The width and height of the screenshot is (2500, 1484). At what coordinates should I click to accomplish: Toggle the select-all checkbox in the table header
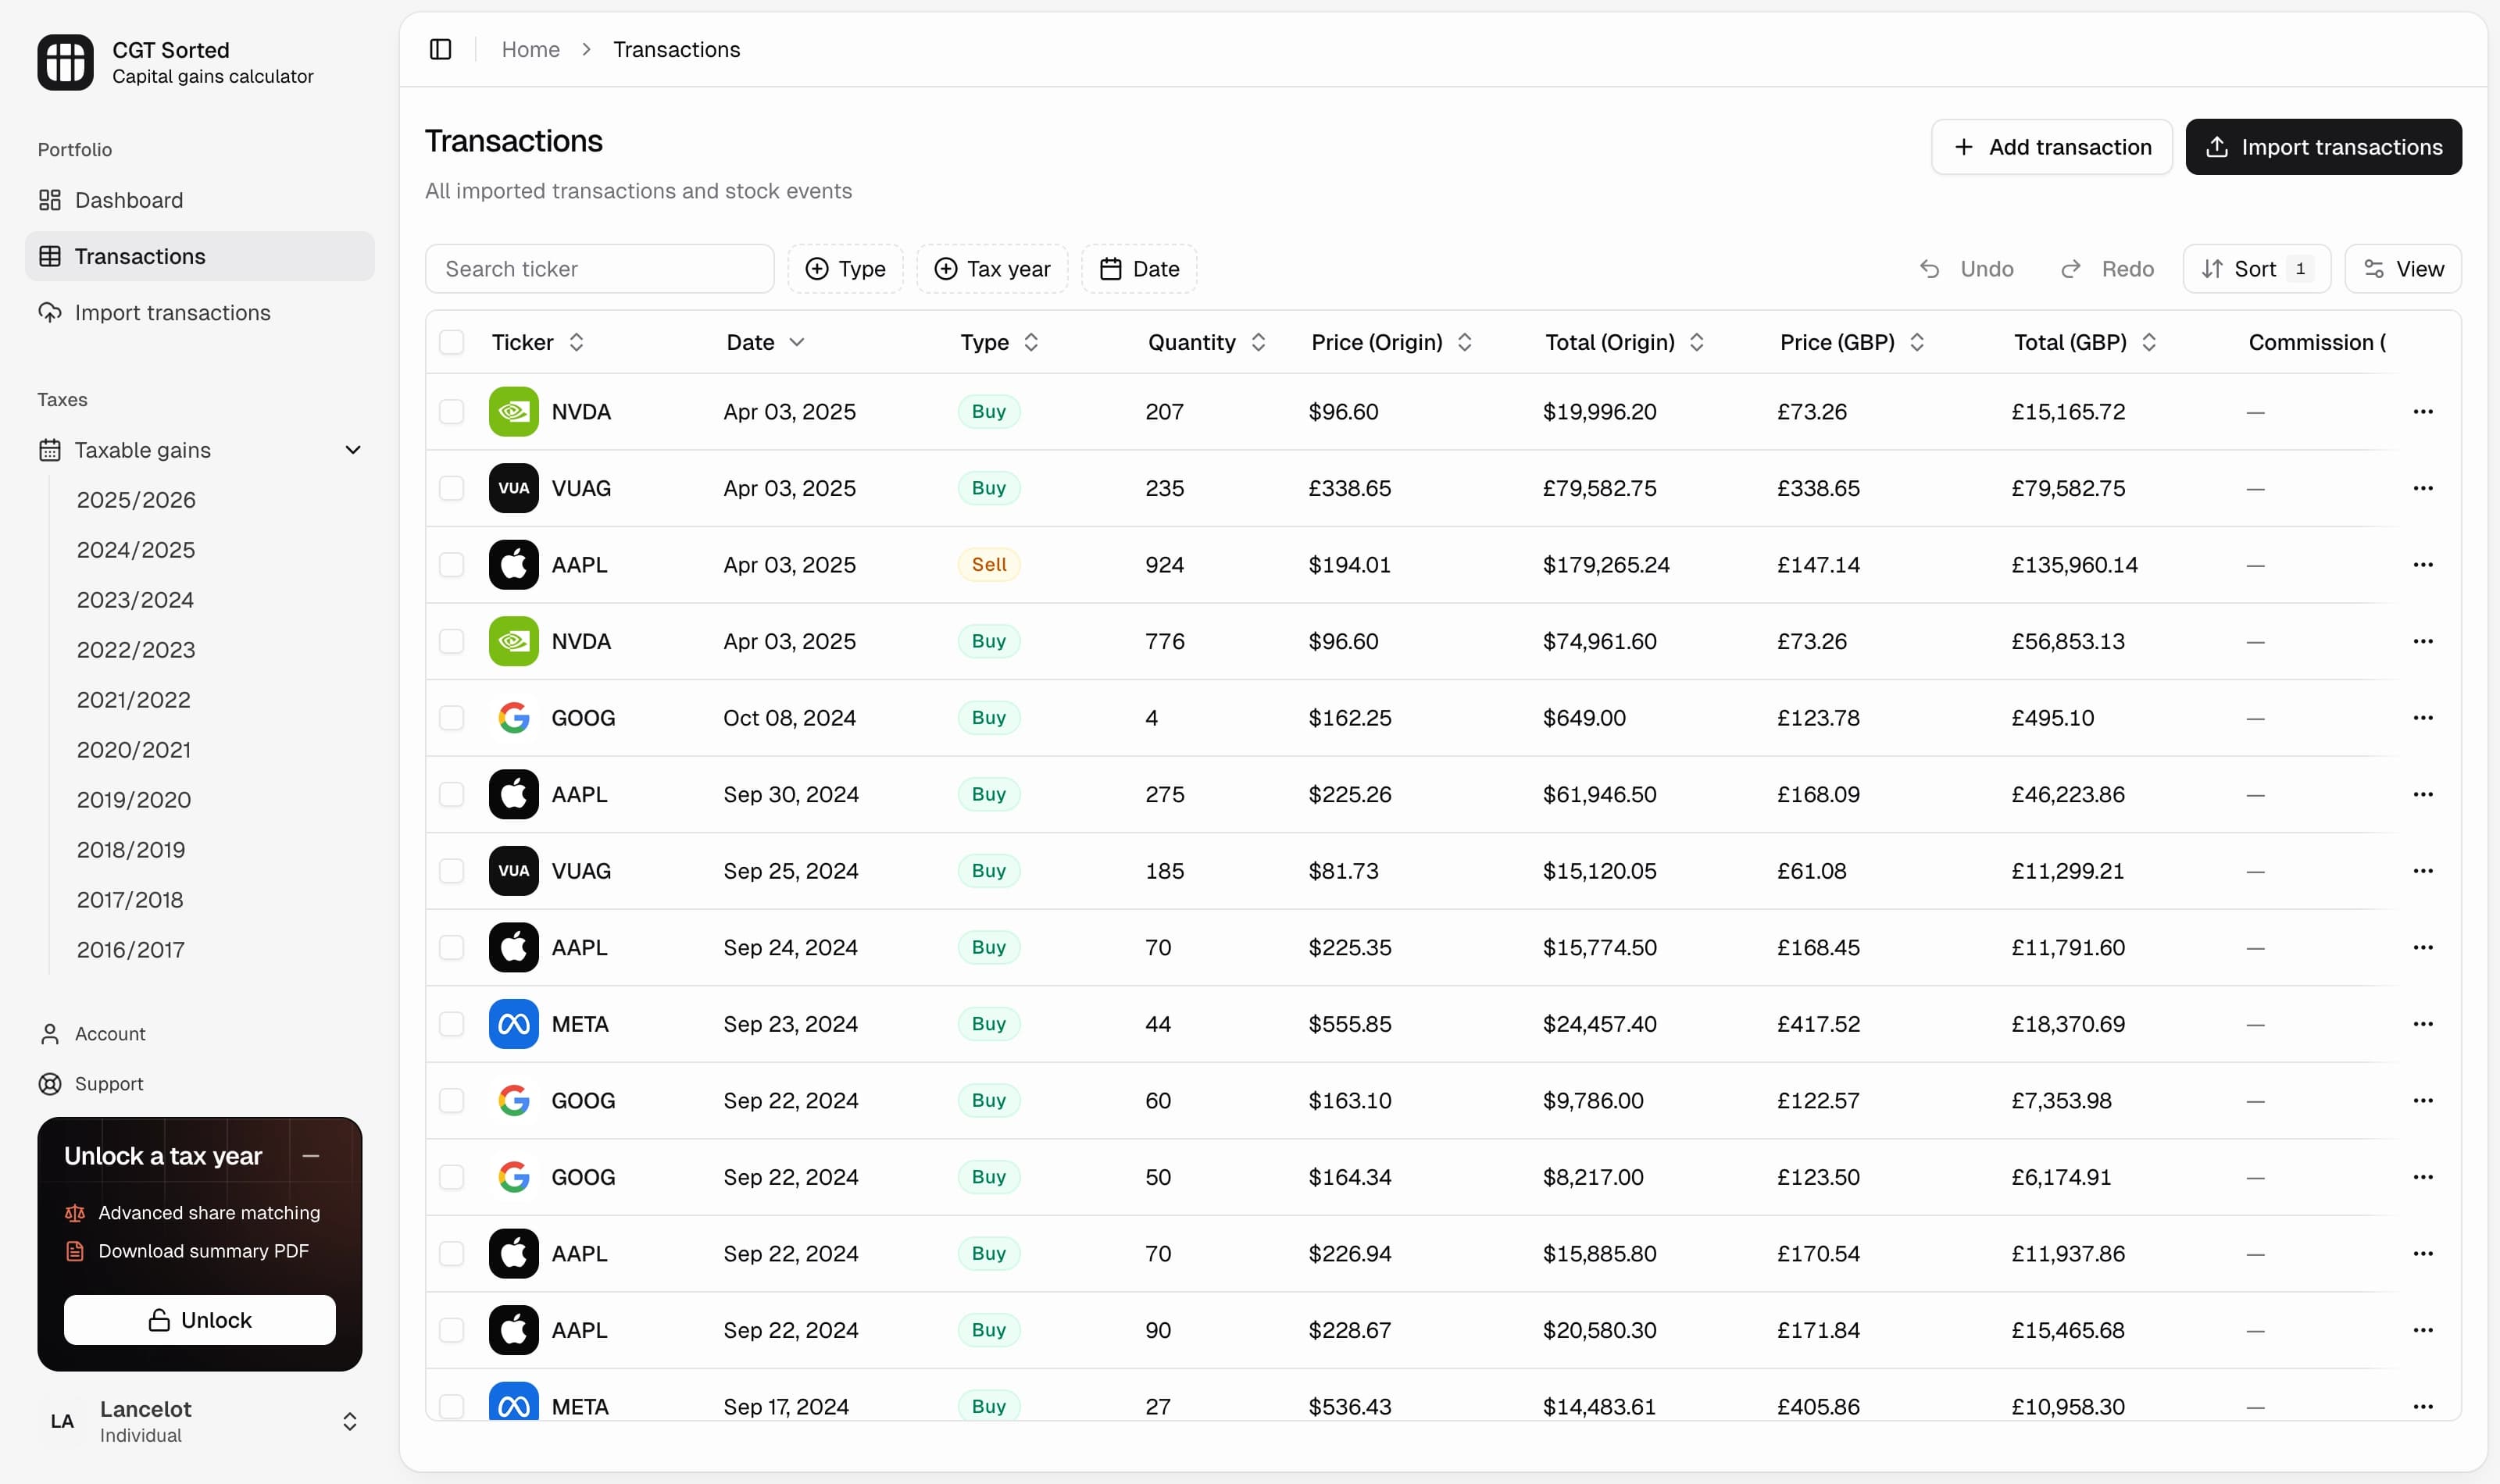point(452,342)
